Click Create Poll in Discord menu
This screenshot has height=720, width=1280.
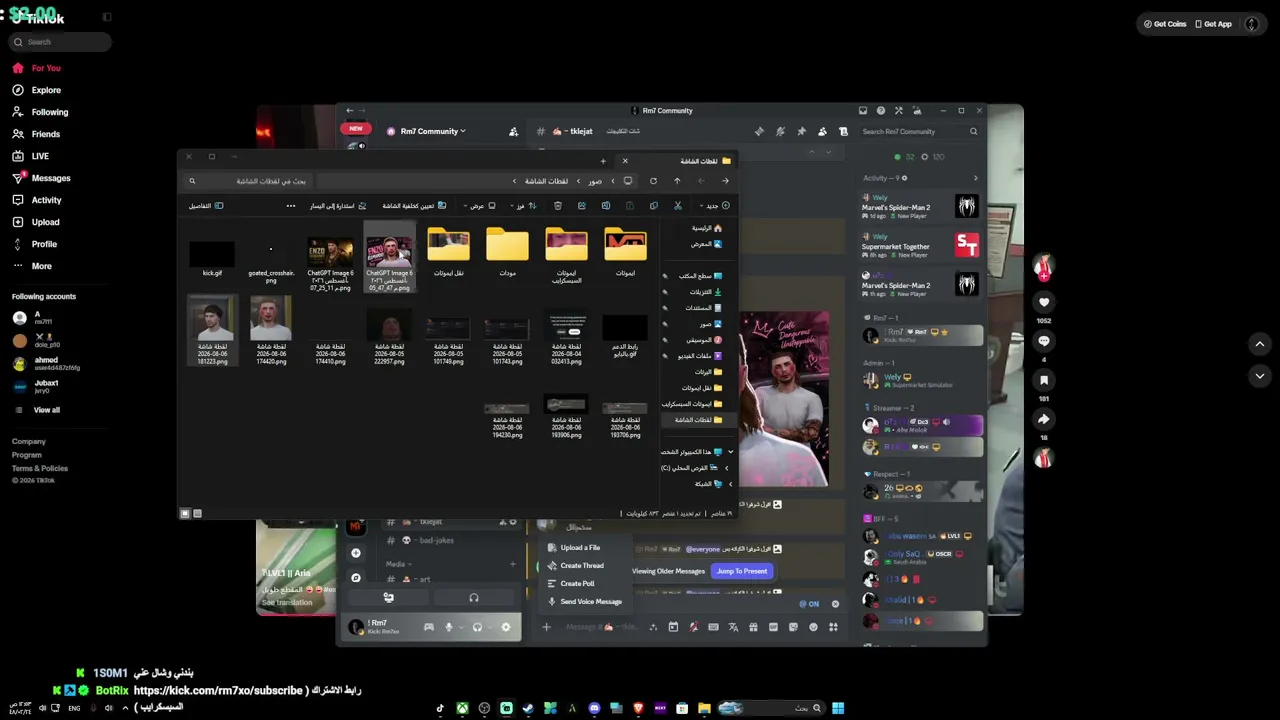577,584
